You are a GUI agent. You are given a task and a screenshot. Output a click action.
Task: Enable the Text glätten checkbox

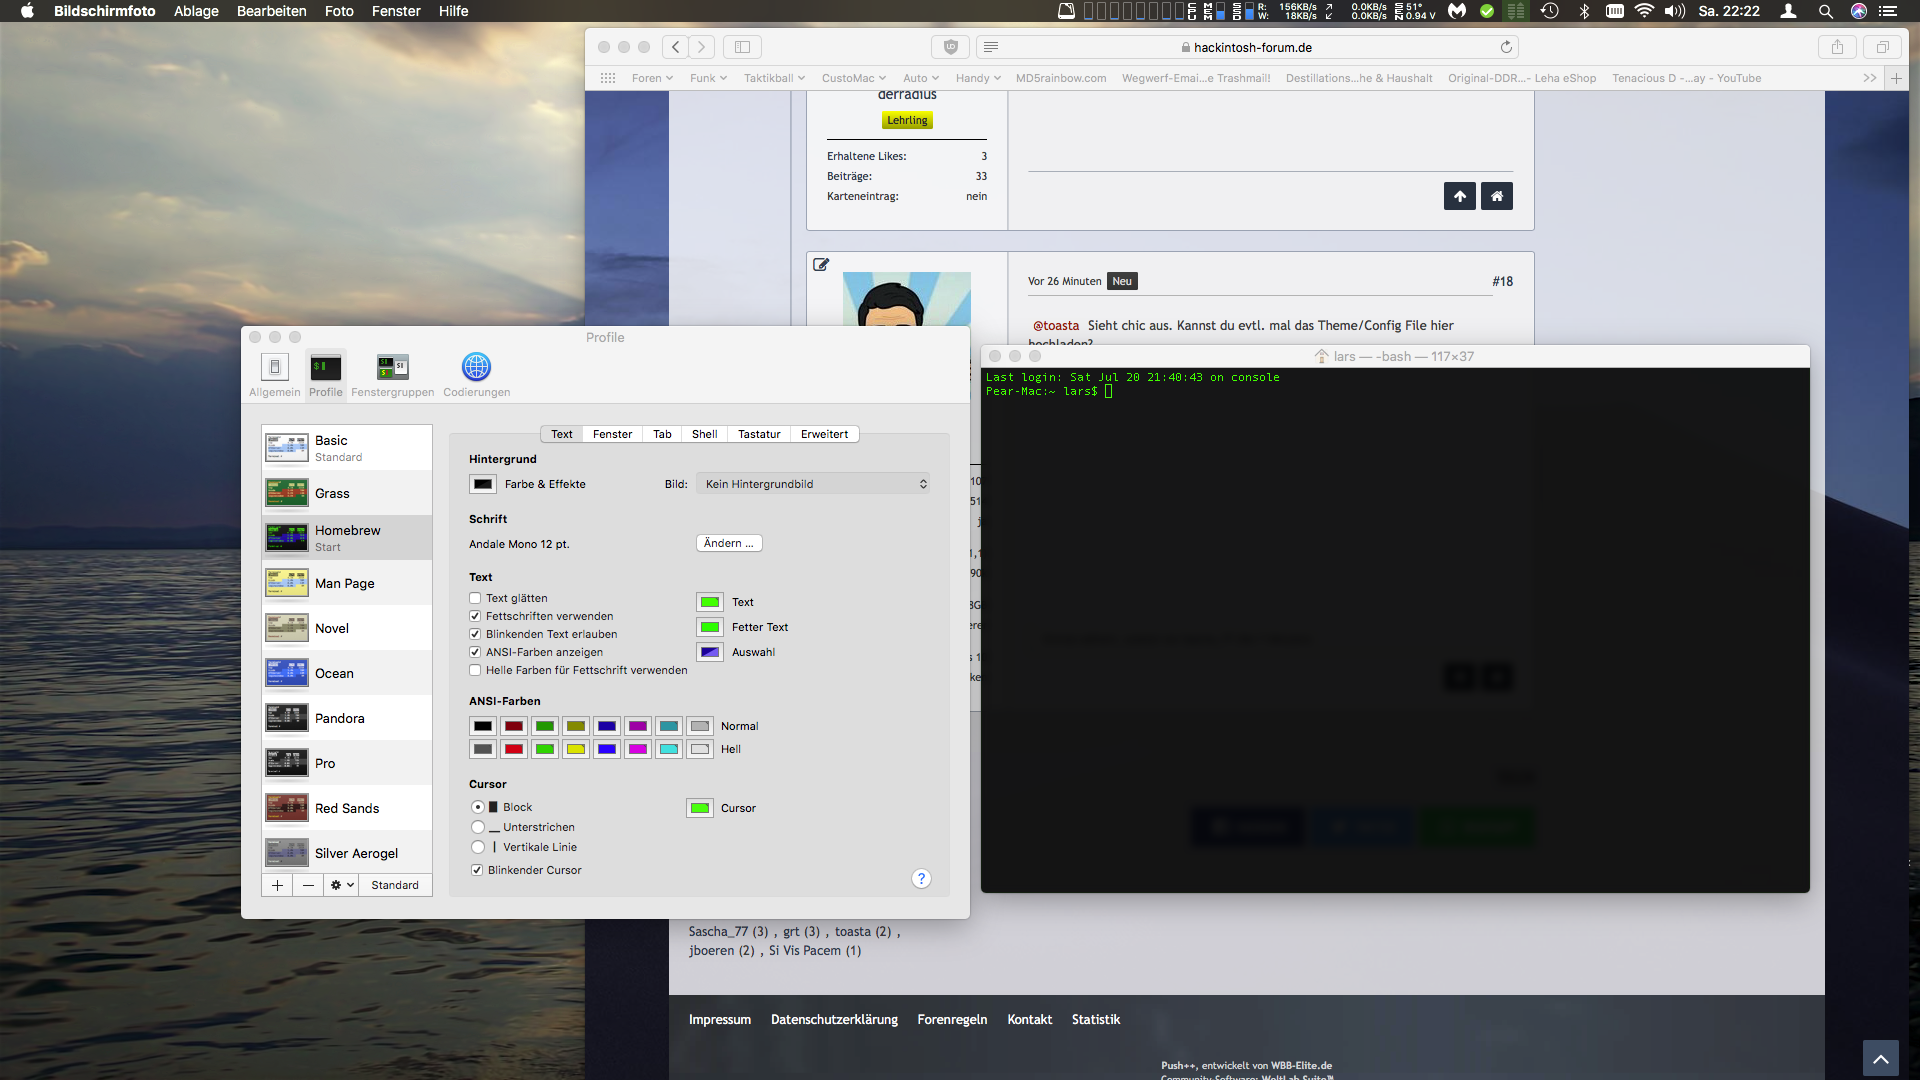[x=476, y=598]
